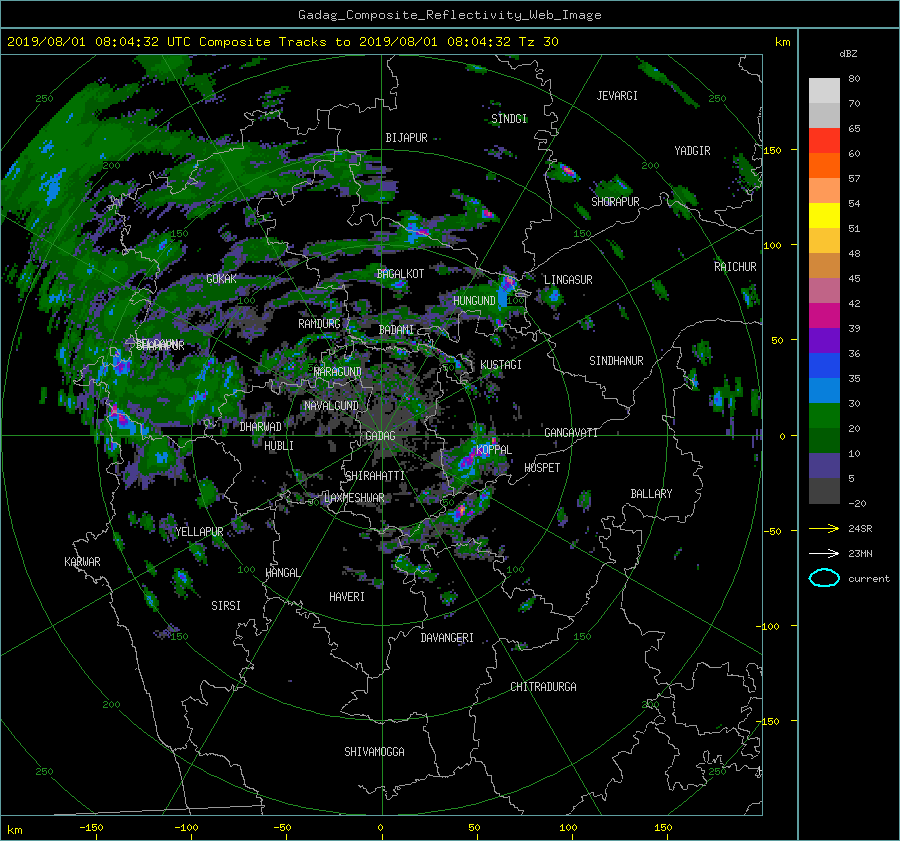This screenshot has width=900, height=841.
Task: Click the KOPPAL city label
Action: 494,450
